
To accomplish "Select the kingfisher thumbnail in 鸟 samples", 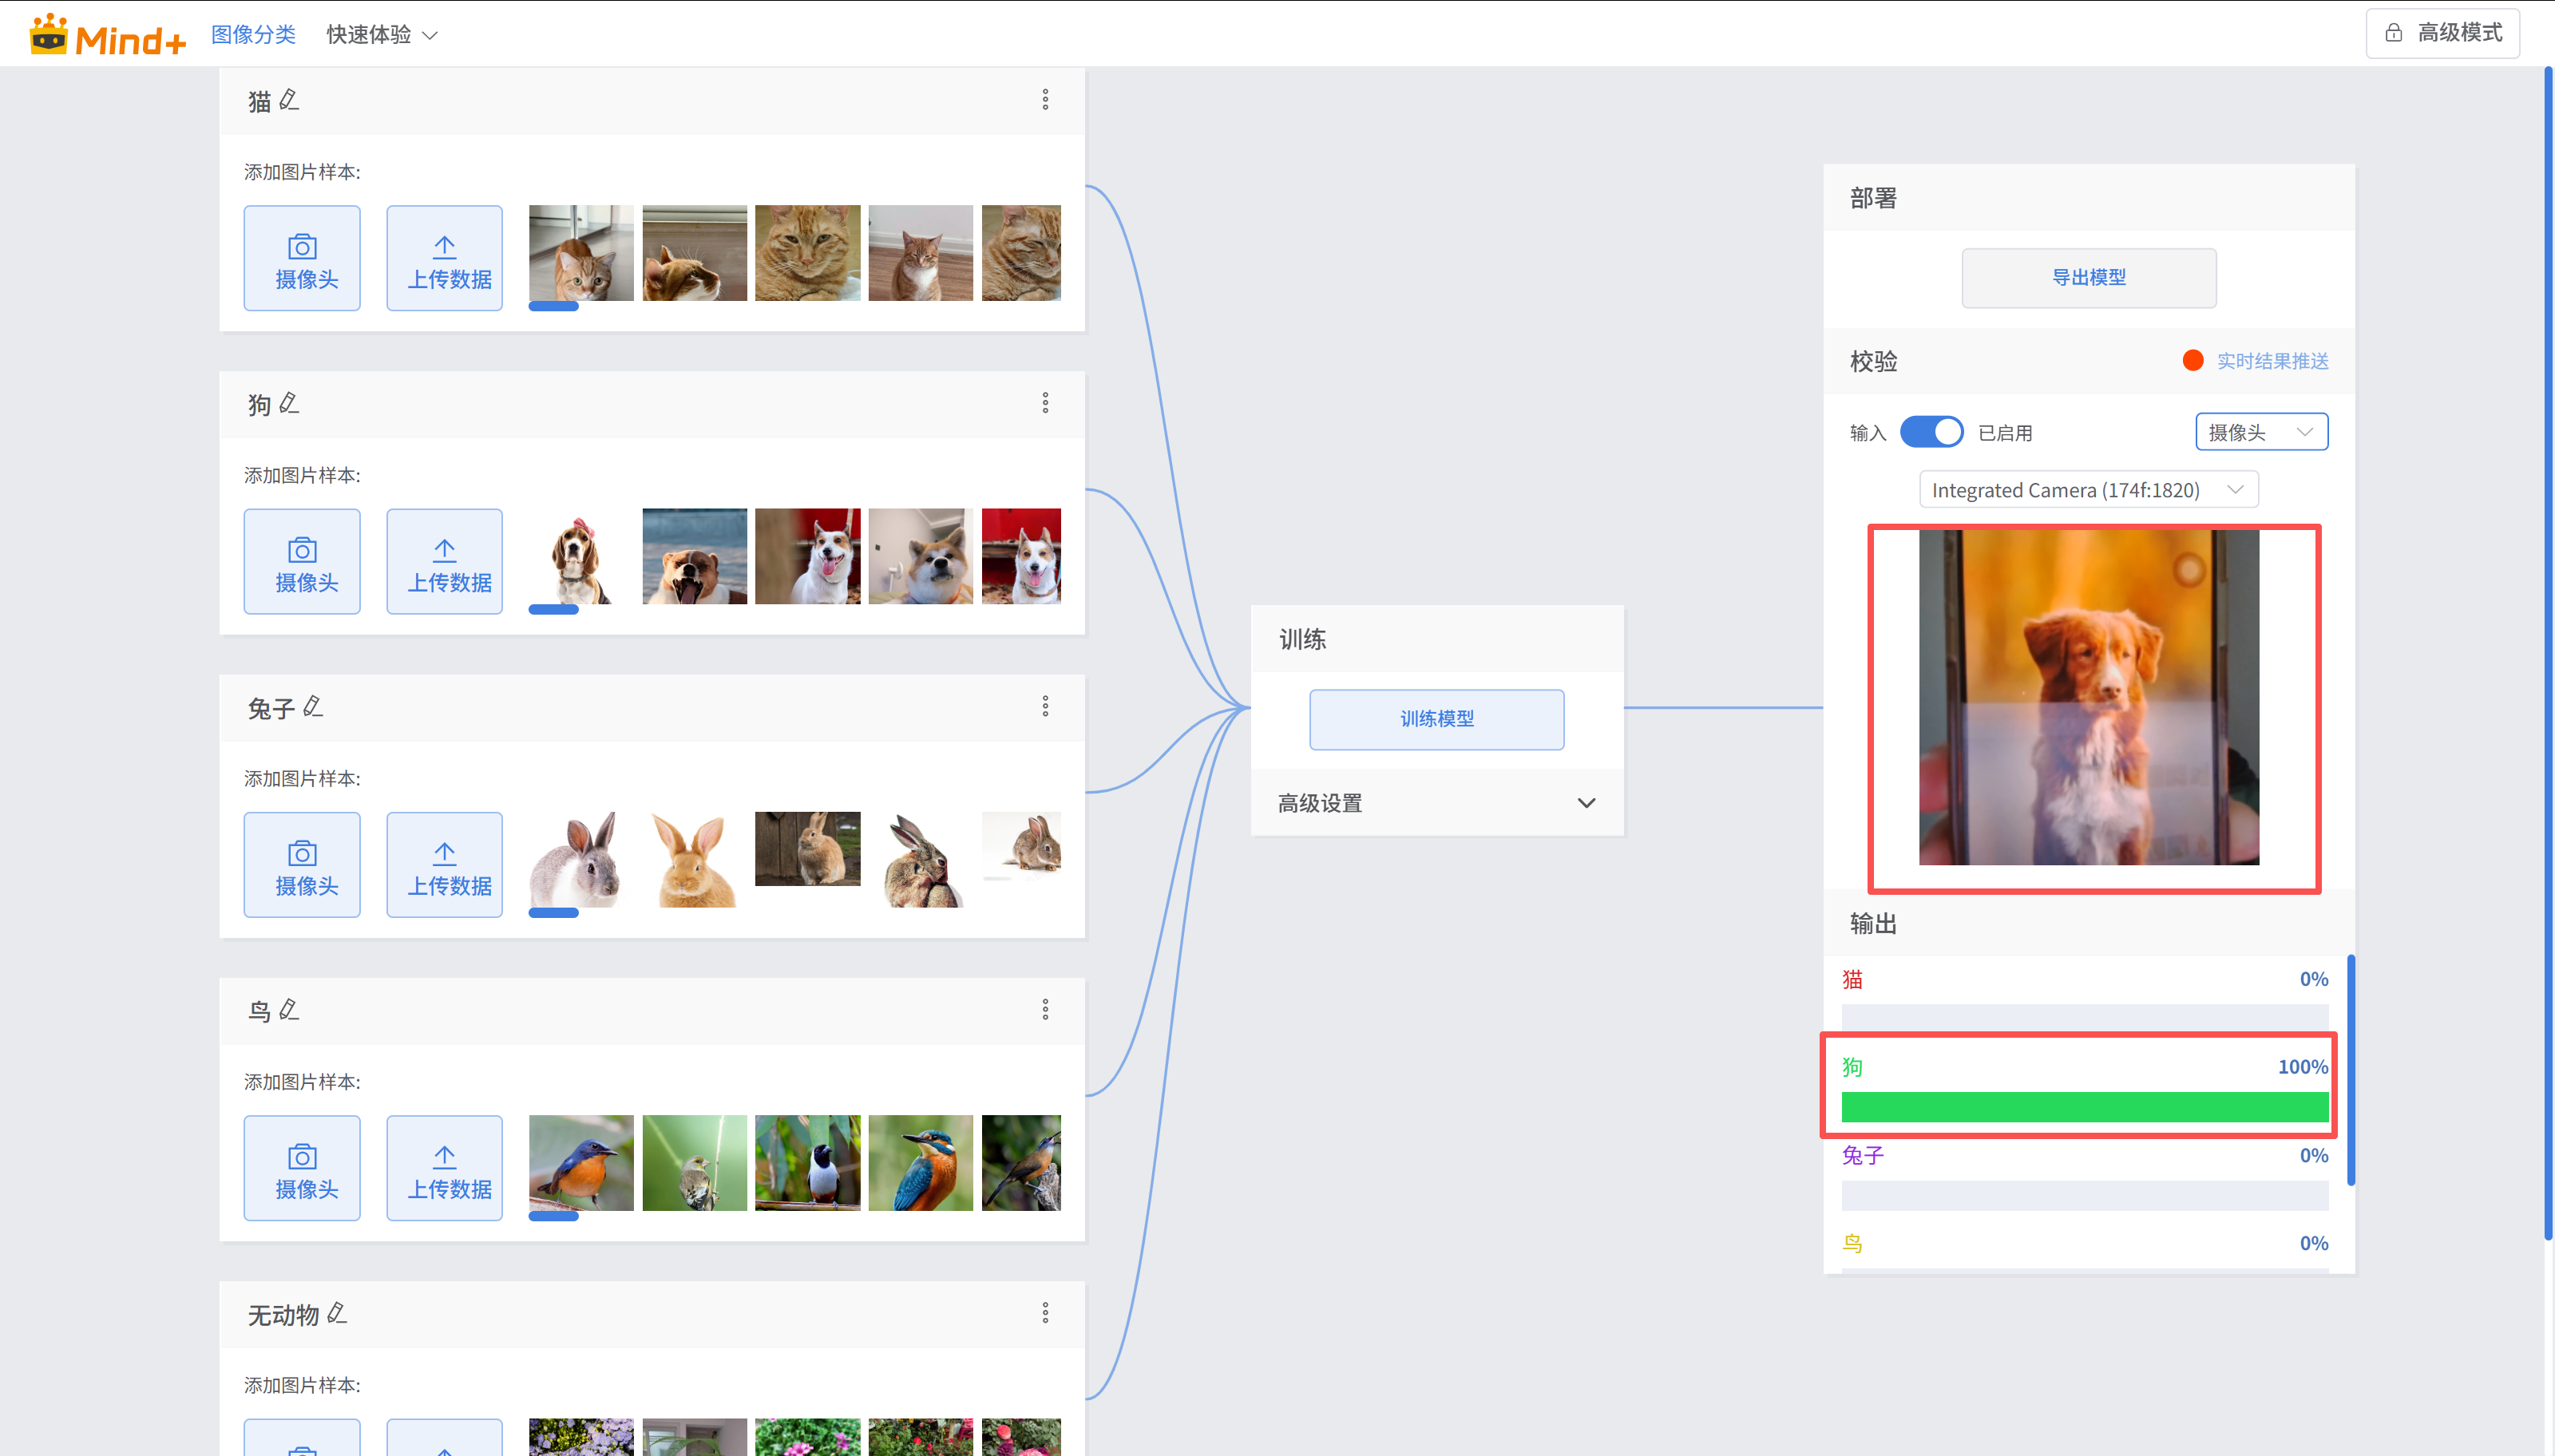I will [920, 1163].
